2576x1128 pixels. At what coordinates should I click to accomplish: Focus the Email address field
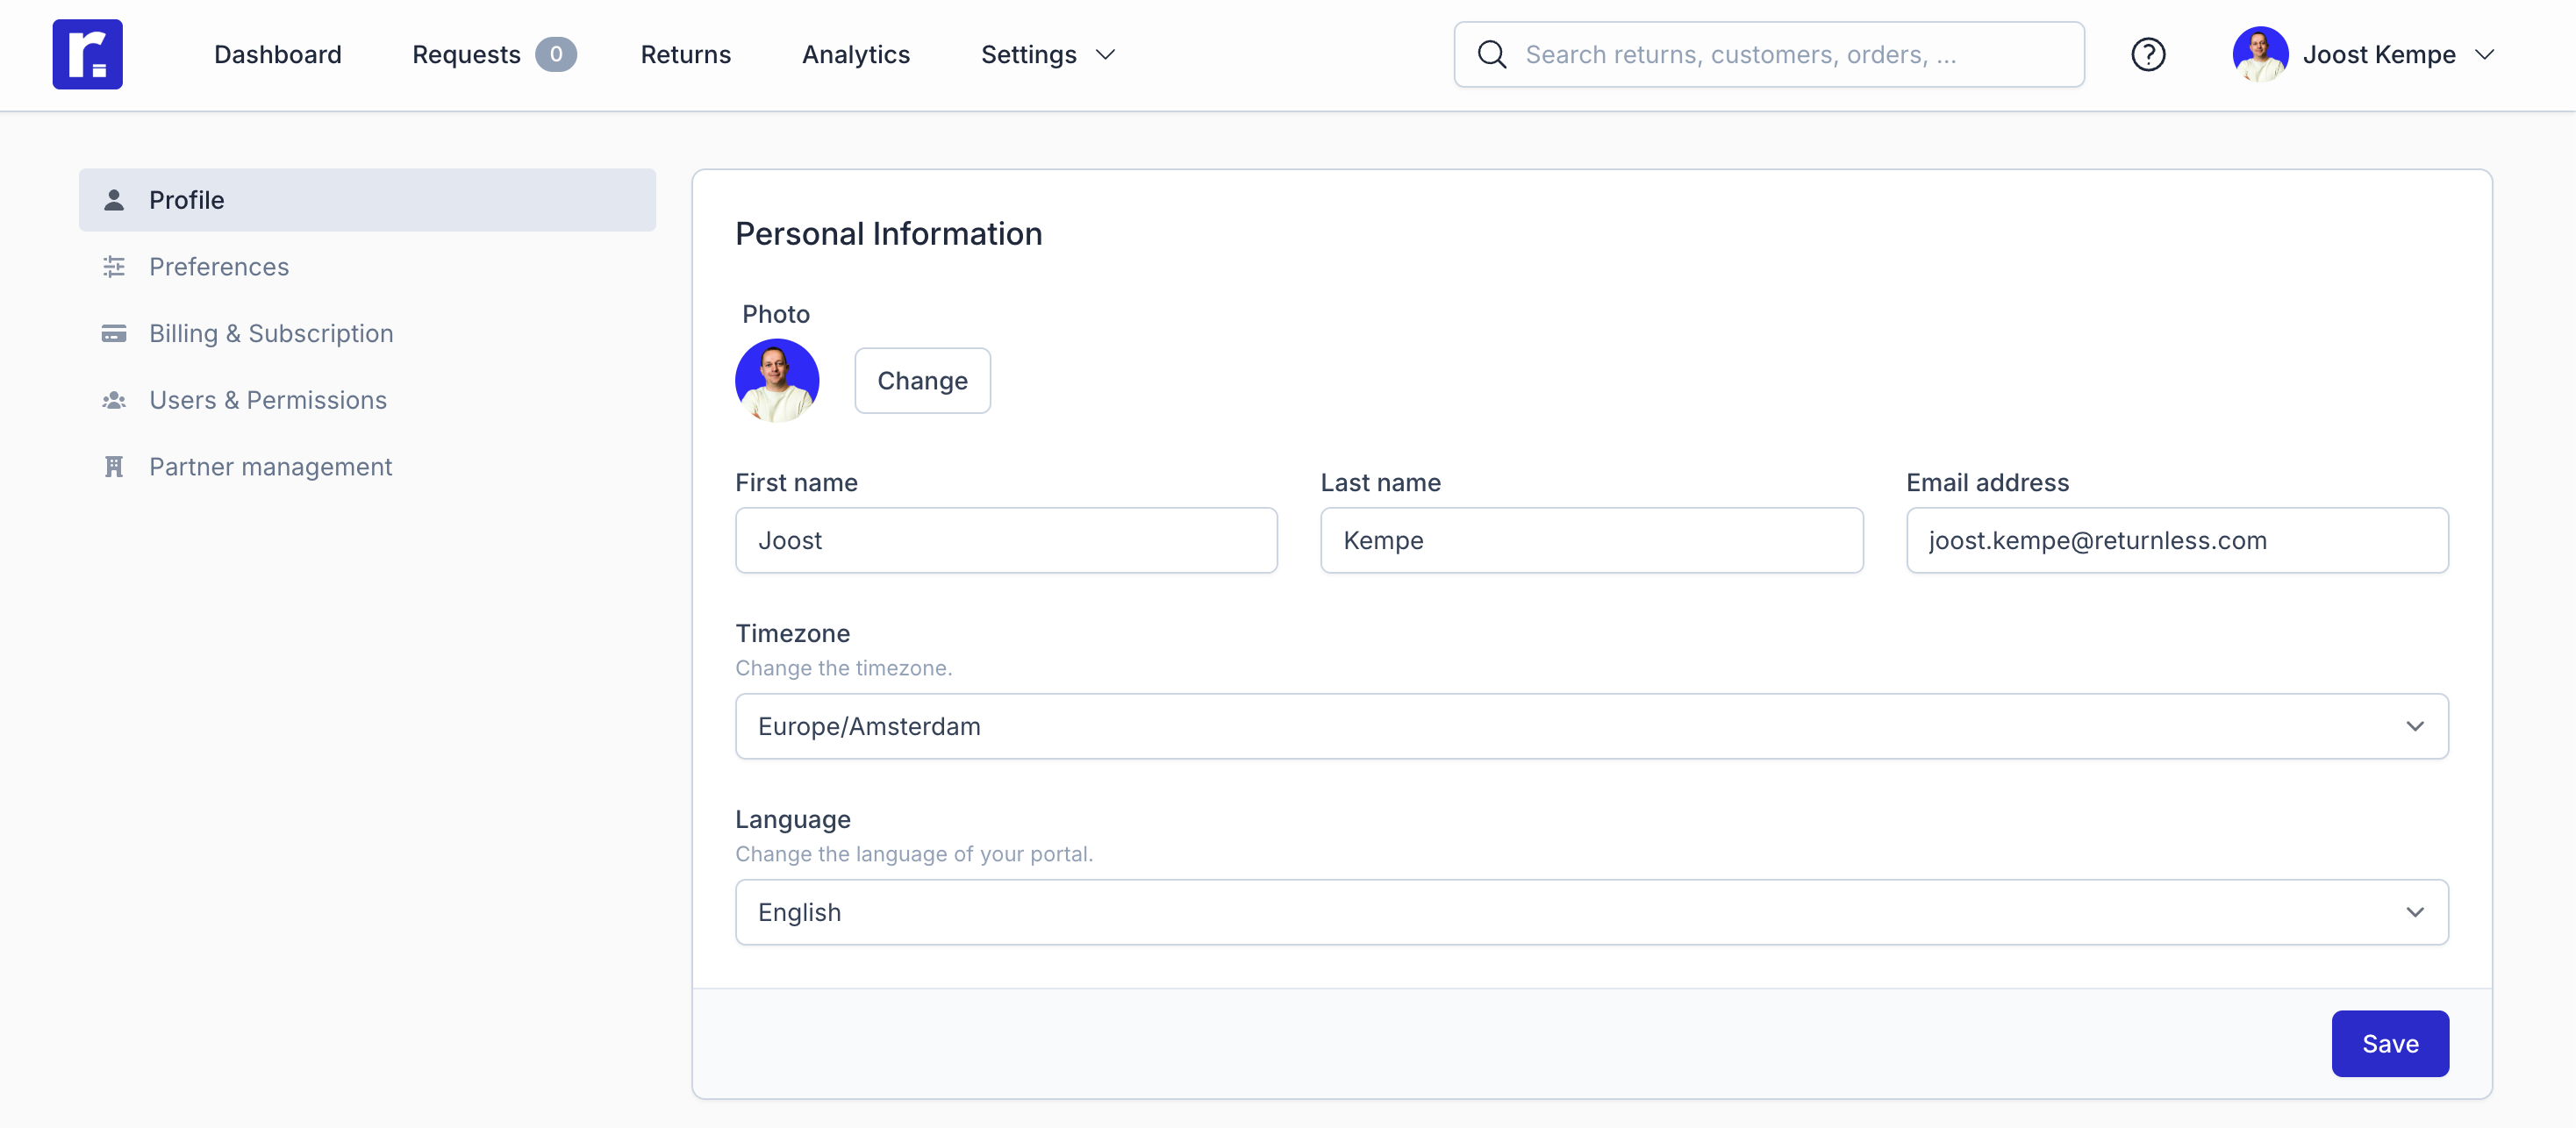(x=2176, y=540)
